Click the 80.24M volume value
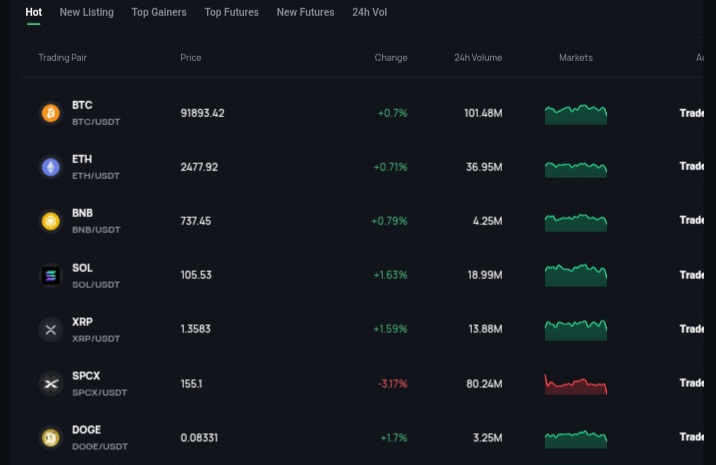 click(x=484, y=384)
